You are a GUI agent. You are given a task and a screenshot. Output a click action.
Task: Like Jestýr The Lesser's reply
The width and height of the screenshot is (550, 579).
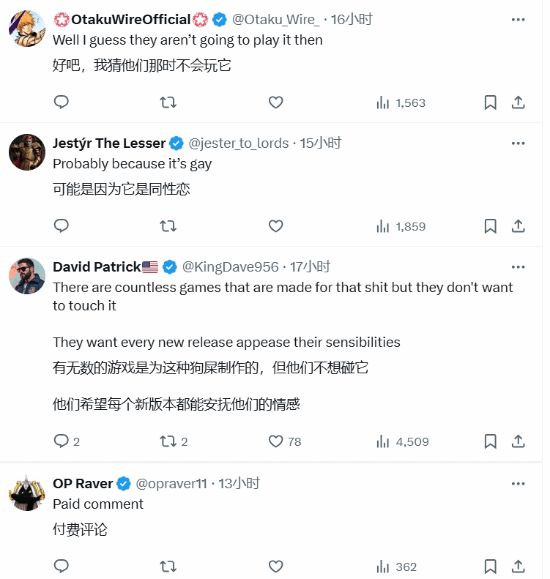click(x=276, y=226)
